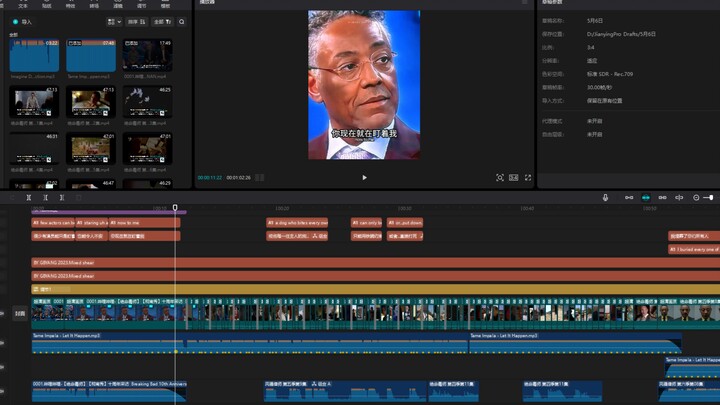The width and height of the screenshot is (720, 405).
Task: Click the timeline split tool
Action: (28, 197)
